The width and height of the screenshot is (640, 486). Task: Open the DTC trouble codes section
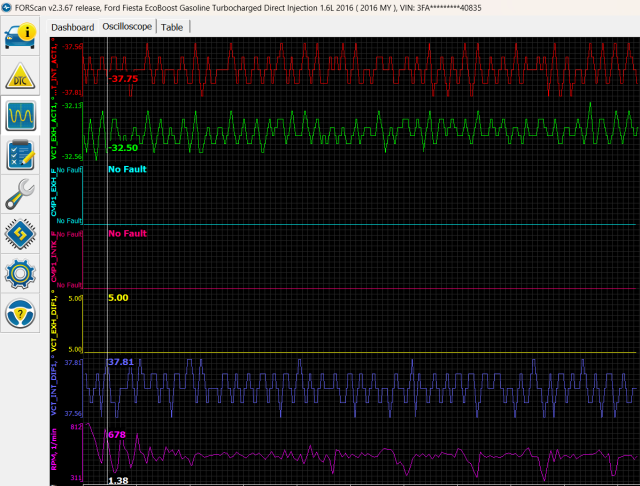22,75
